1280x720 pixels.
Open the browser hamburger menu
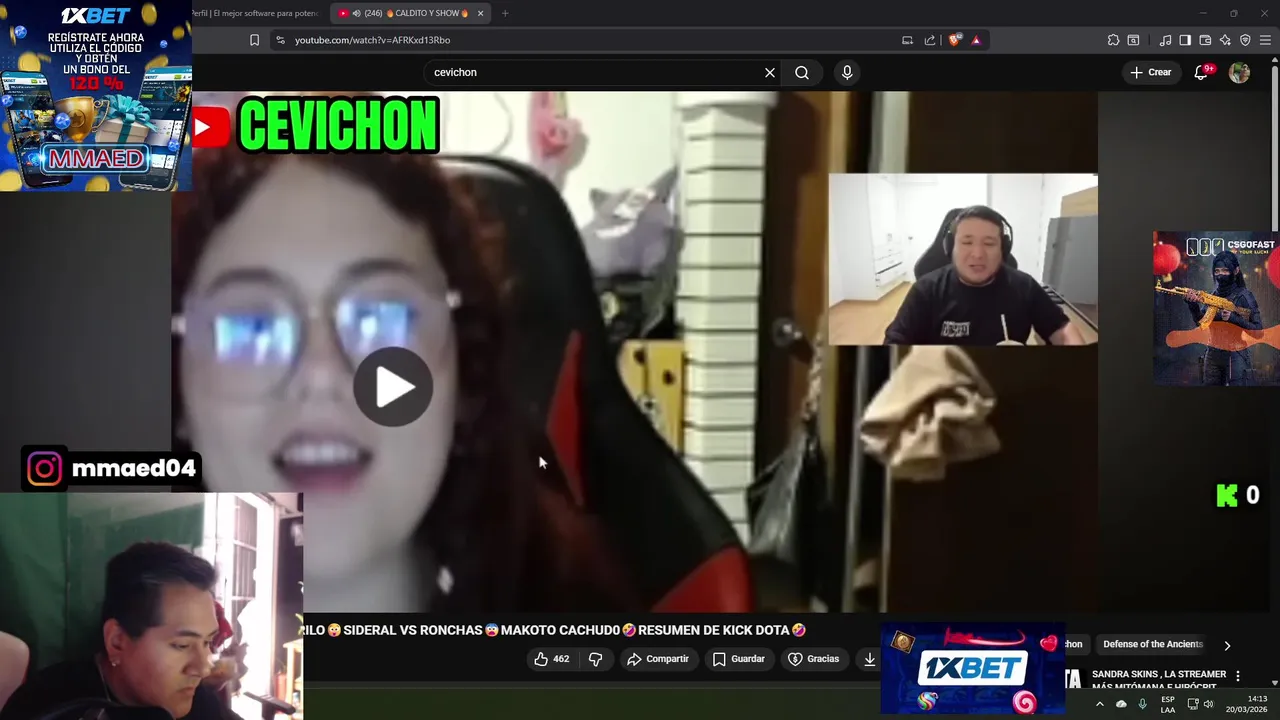click(x=1265, y=40)
